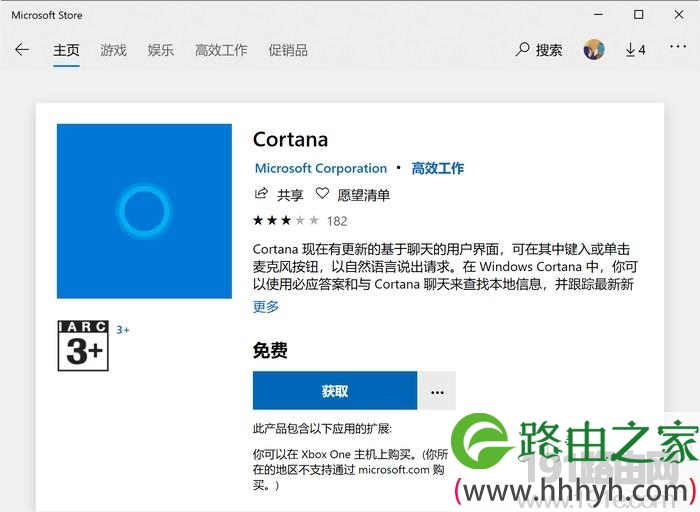This screenshot has height=512, width=700.
Task: Open downloads showing 4 pending
Action: 635,50
